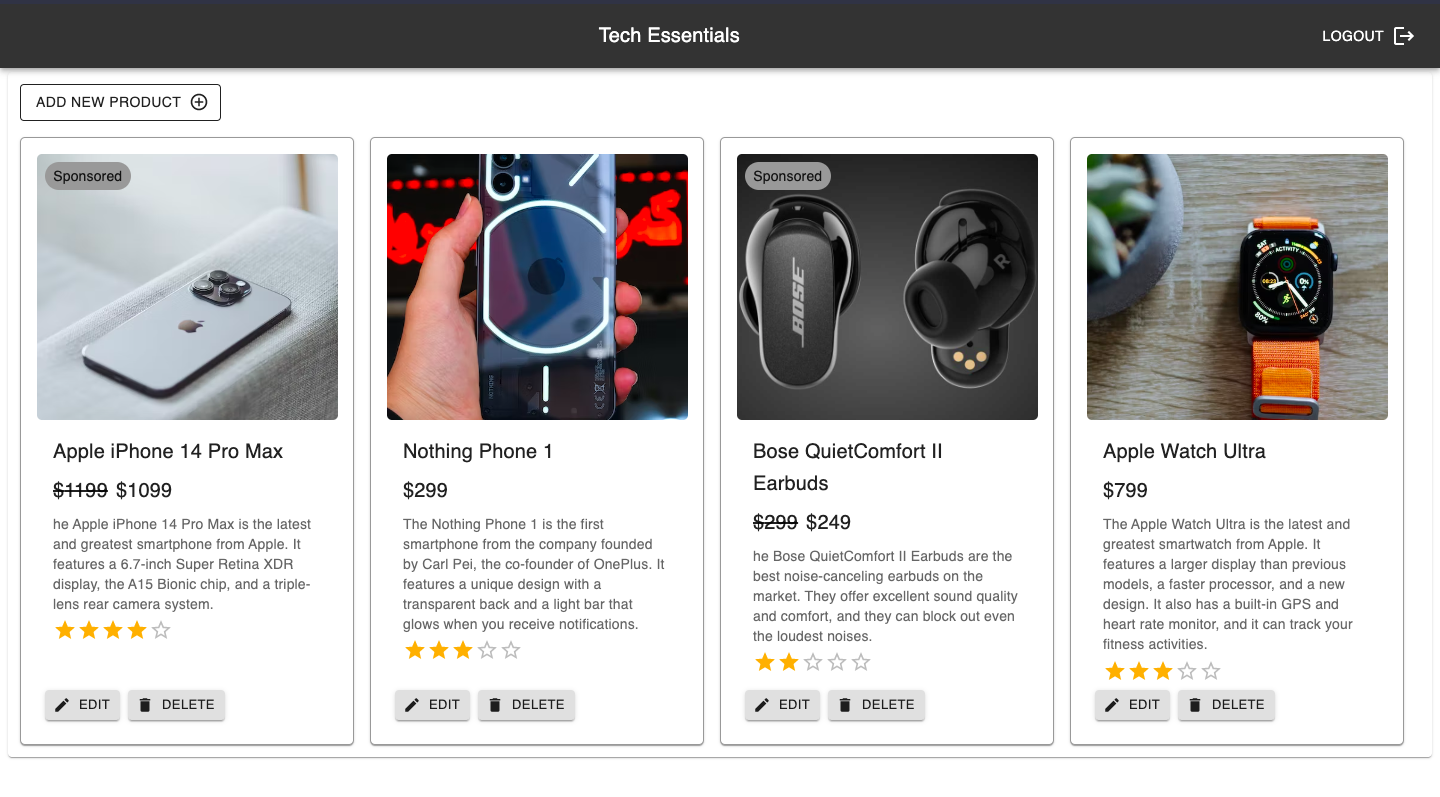Viewport: 1440px width, 797px height.
Task: Click the fourth star on Nothing Phone rating
Action: 486,650
